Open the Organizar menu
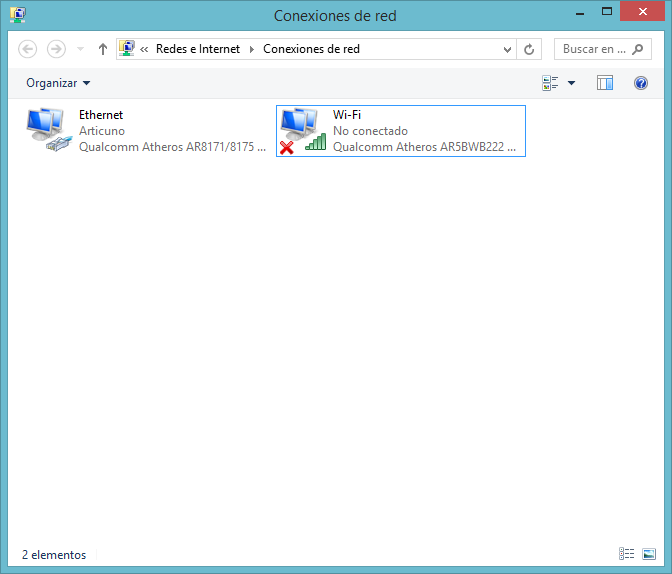This screenshot has width=672, height=574. pyautogui.click(x=58, y=83)
